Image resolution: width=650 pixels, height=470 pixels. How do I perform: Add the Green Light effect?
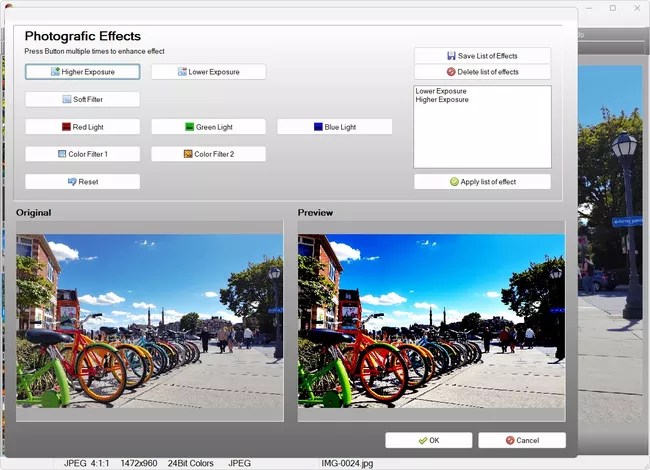[x=209, y=127]
